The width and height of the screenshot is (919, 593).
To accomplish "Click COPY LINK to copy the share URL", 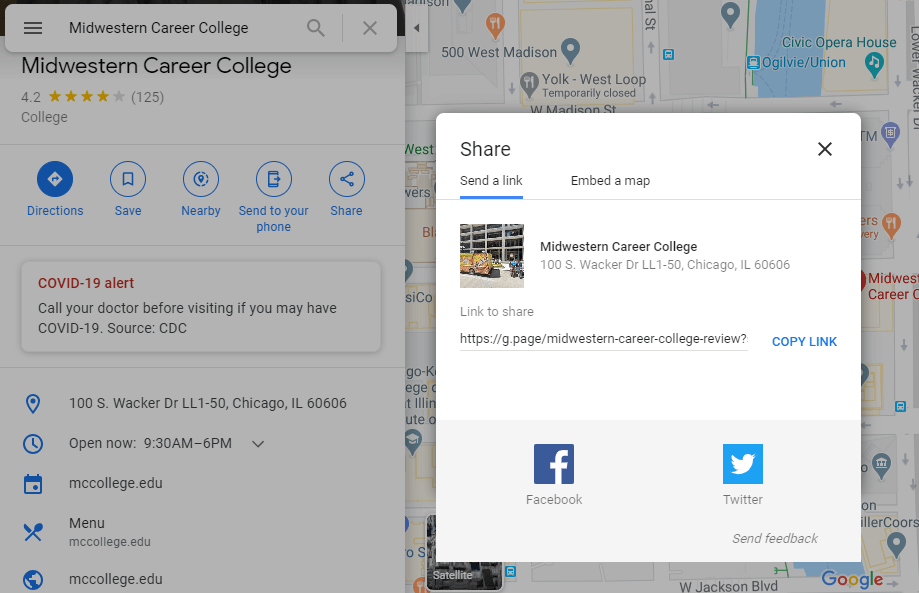I will [804, 341].
